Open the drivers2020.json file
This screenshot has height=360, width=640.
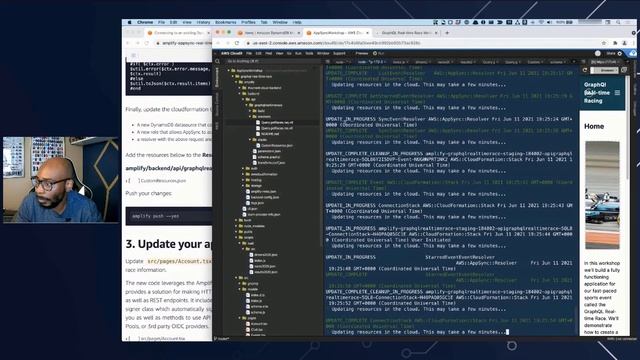click(x=264, y=255)
